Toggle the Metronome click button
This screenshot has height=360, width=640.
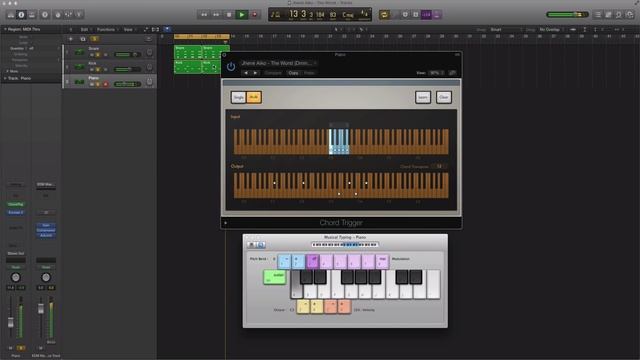[437, 15]
